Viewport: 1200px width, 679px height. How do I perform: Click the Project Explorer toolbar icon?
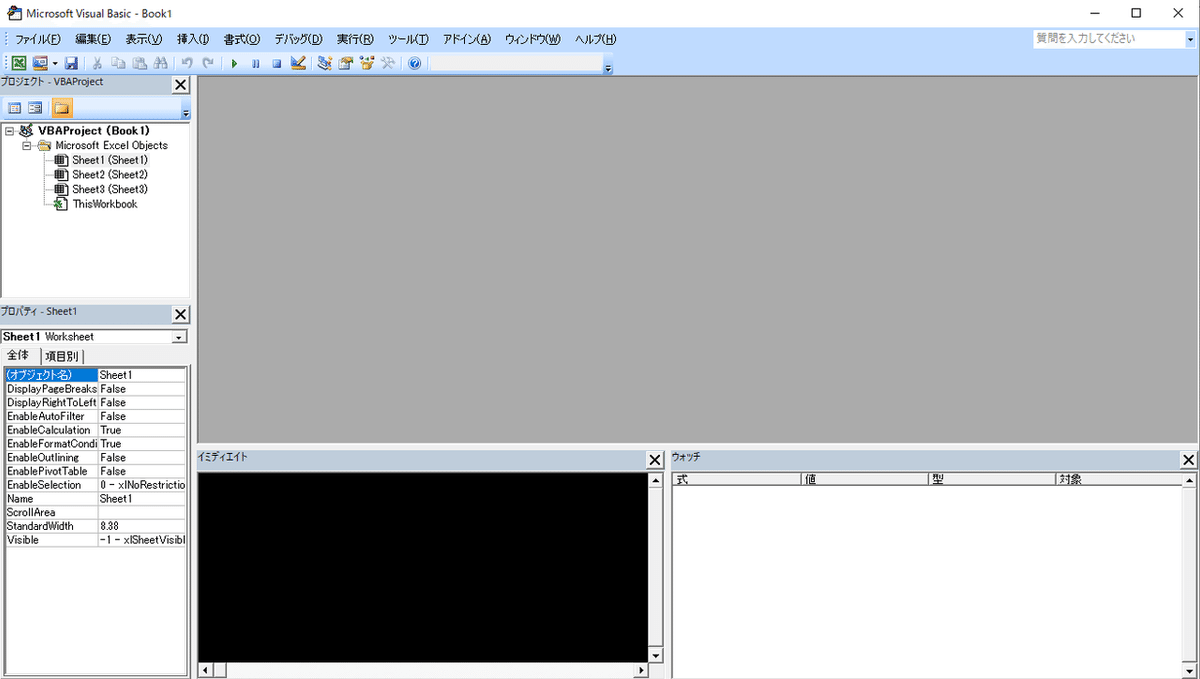[x=325, y=63]
